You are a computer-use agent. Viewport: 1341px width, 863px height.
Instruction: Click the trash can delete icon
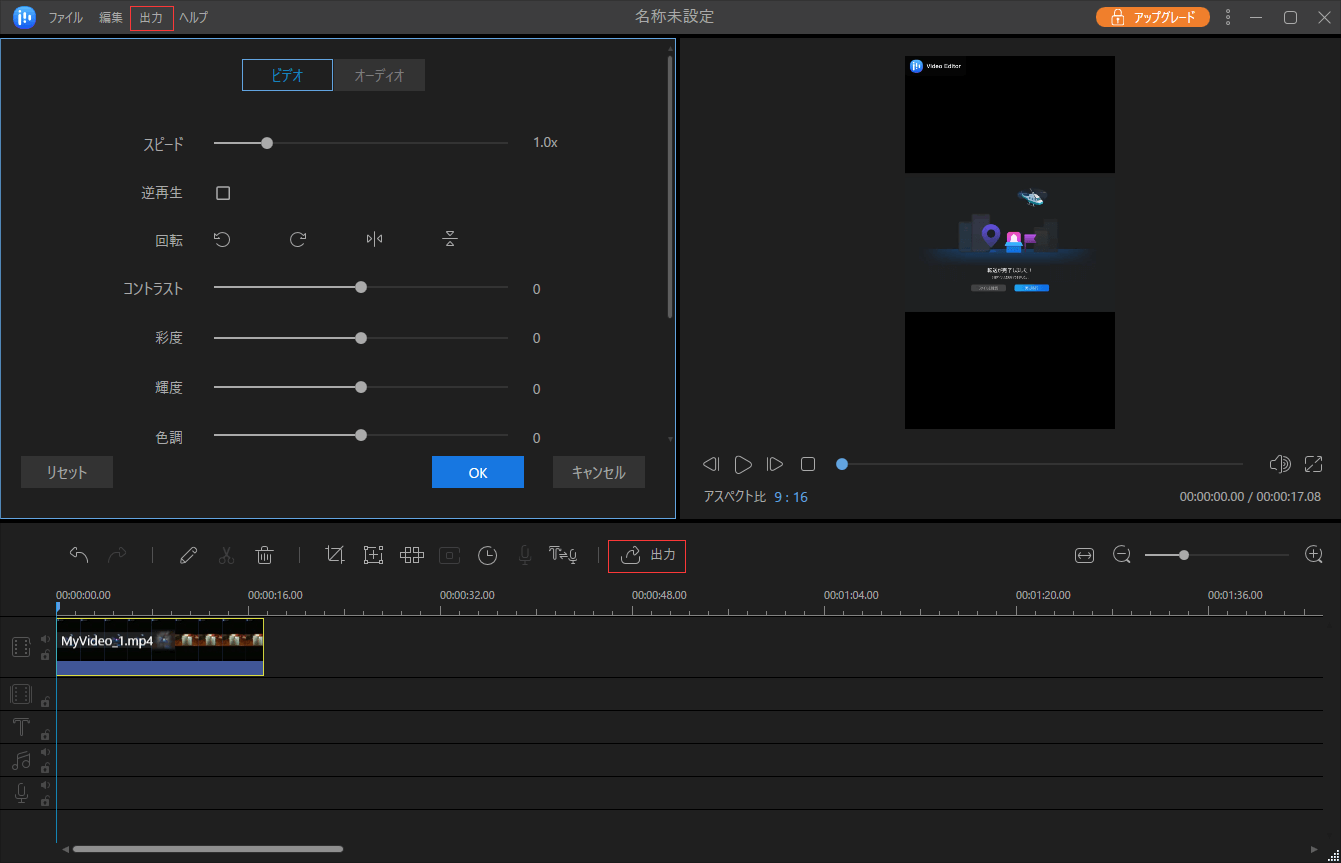point(264,555)
